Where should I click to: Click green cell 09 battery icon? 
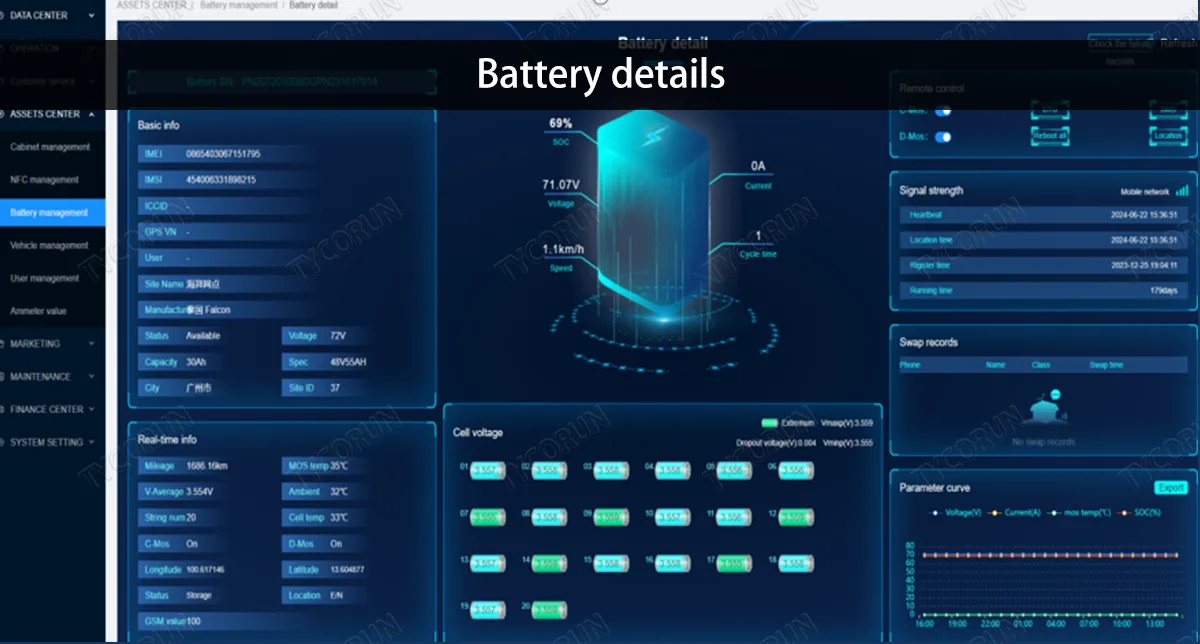tap(611, 516)
